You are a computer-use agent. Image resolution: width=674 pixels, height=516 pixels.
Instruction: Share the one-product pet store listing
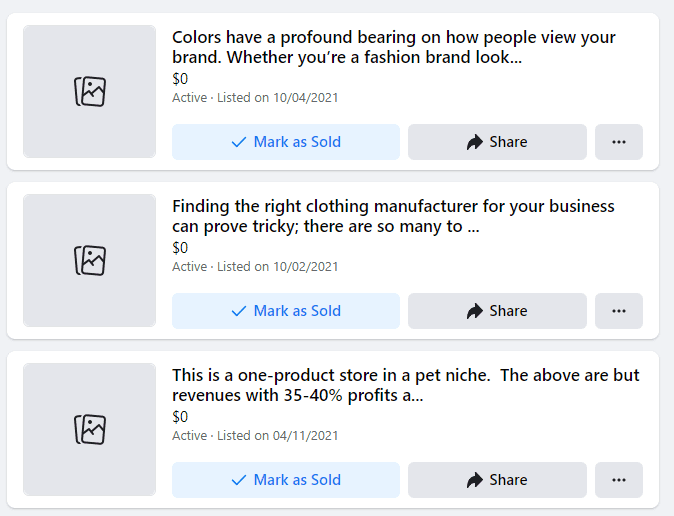pos(497,480)
